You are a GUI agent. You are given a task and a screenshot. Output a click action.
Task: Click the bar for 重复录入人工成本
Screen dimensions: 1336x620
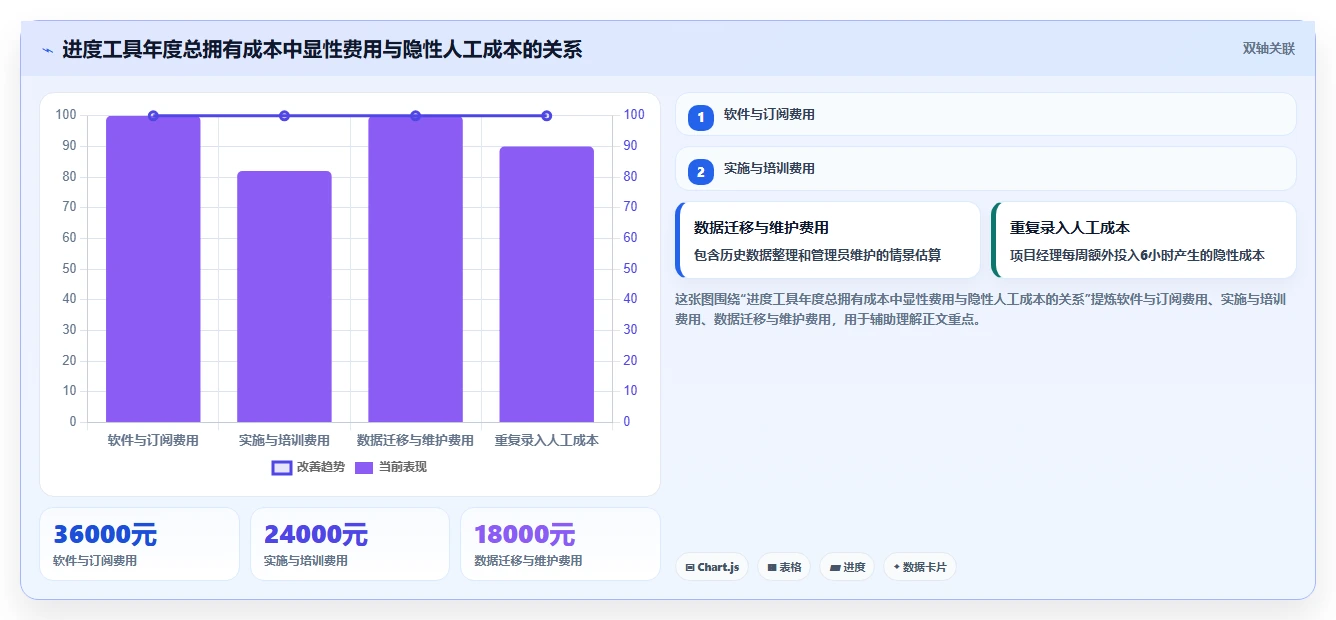(x=546, y=284)
